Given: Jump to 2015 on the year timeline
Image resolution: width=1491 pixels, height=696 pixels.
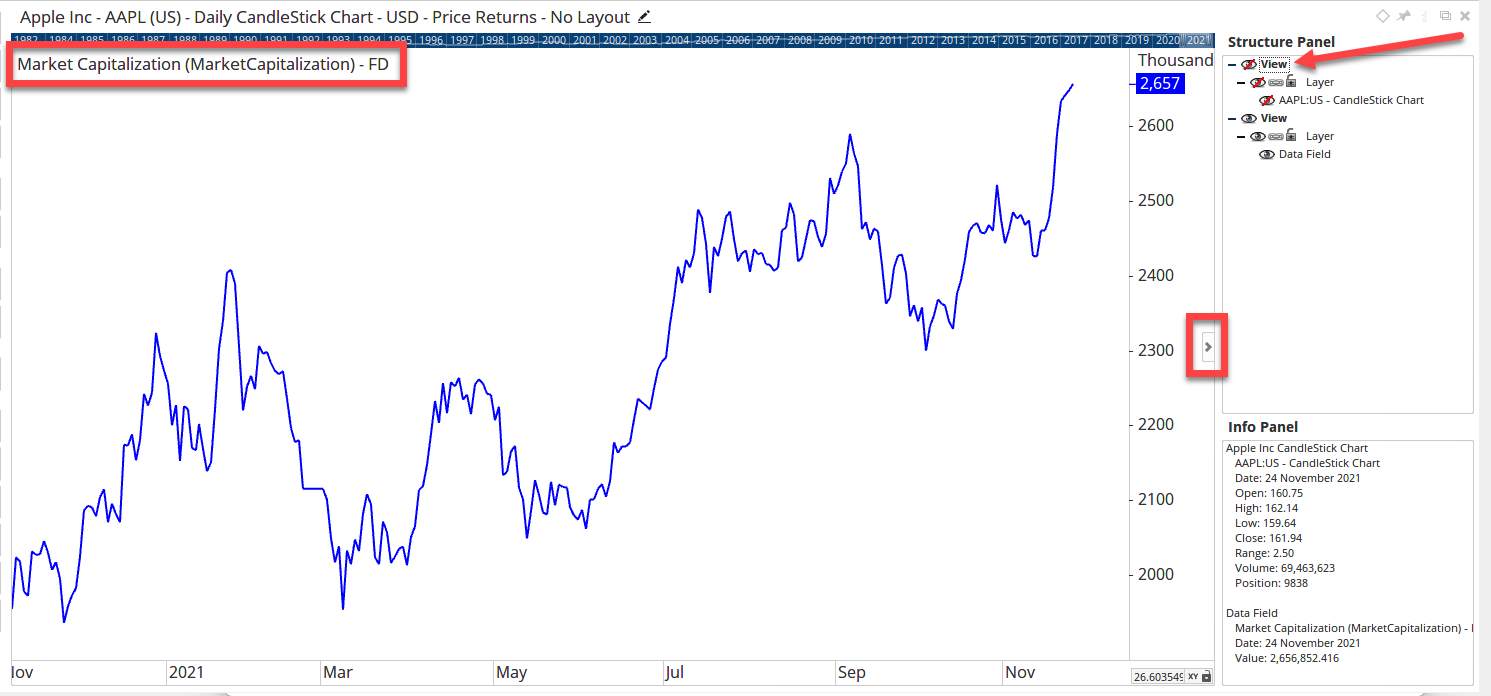Looking at the screenshot, I should [1015, 40].
